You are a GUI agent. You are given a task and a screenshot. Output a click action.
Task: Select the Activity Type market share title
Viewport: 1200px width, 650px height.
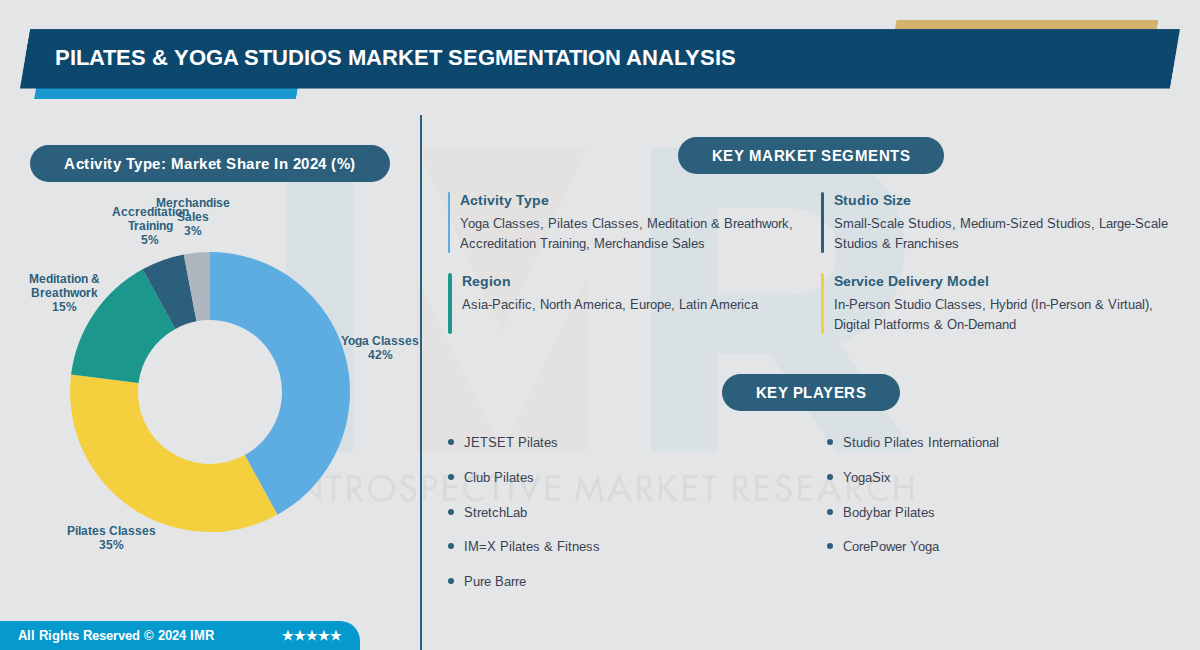tap(209, 164)
